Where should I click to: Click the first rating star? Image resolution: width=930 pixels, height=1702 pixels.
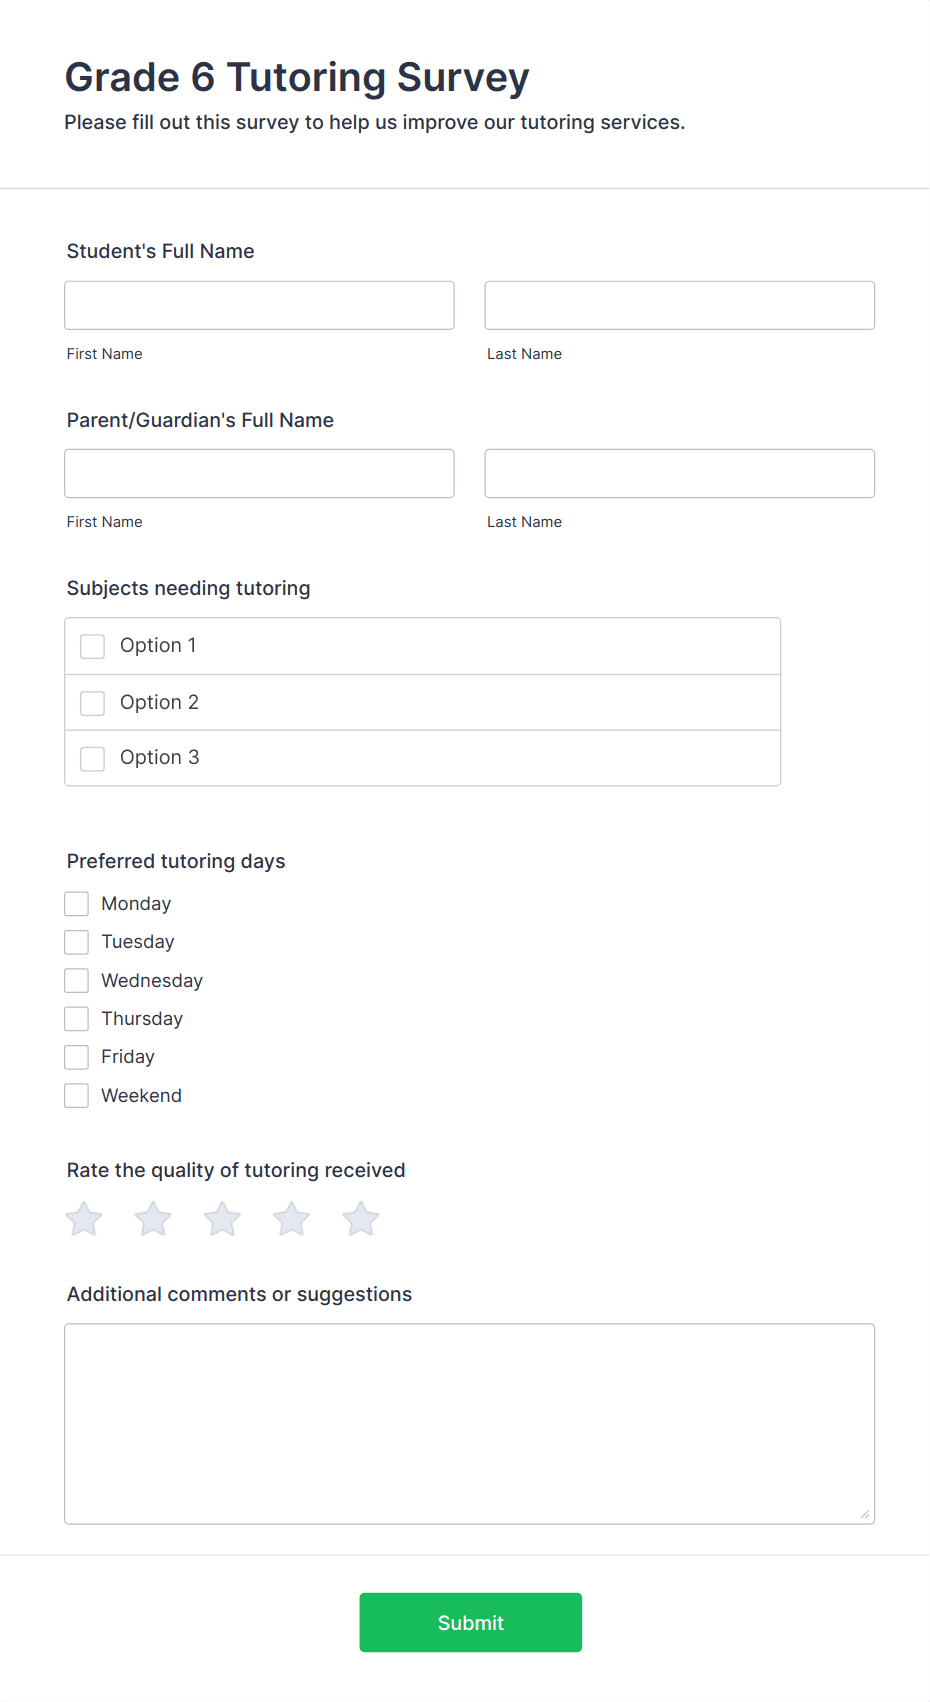84,1219
